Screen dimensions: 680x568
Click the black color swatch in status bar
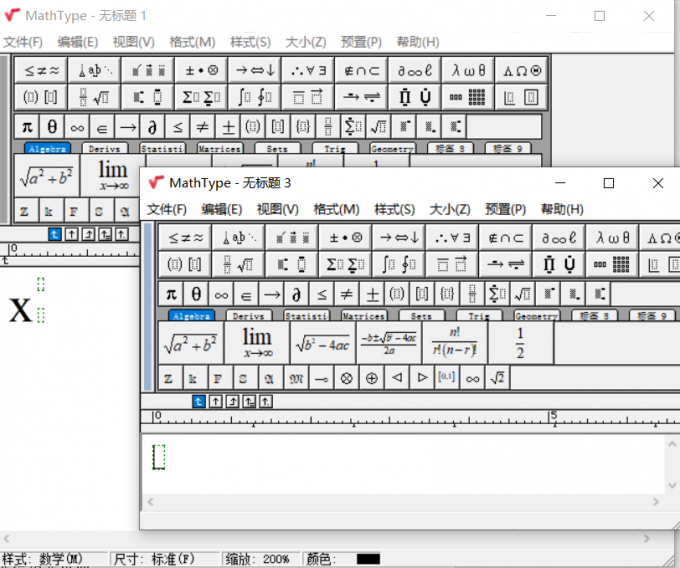[x=368, y=559]
